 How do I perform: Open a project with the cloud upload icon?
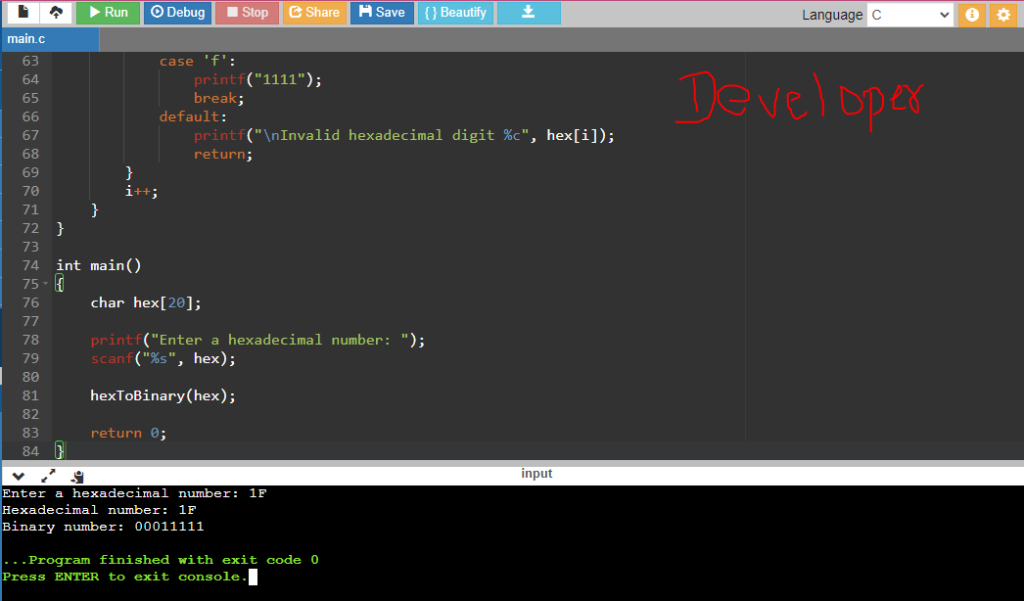[x=55, y=12]
